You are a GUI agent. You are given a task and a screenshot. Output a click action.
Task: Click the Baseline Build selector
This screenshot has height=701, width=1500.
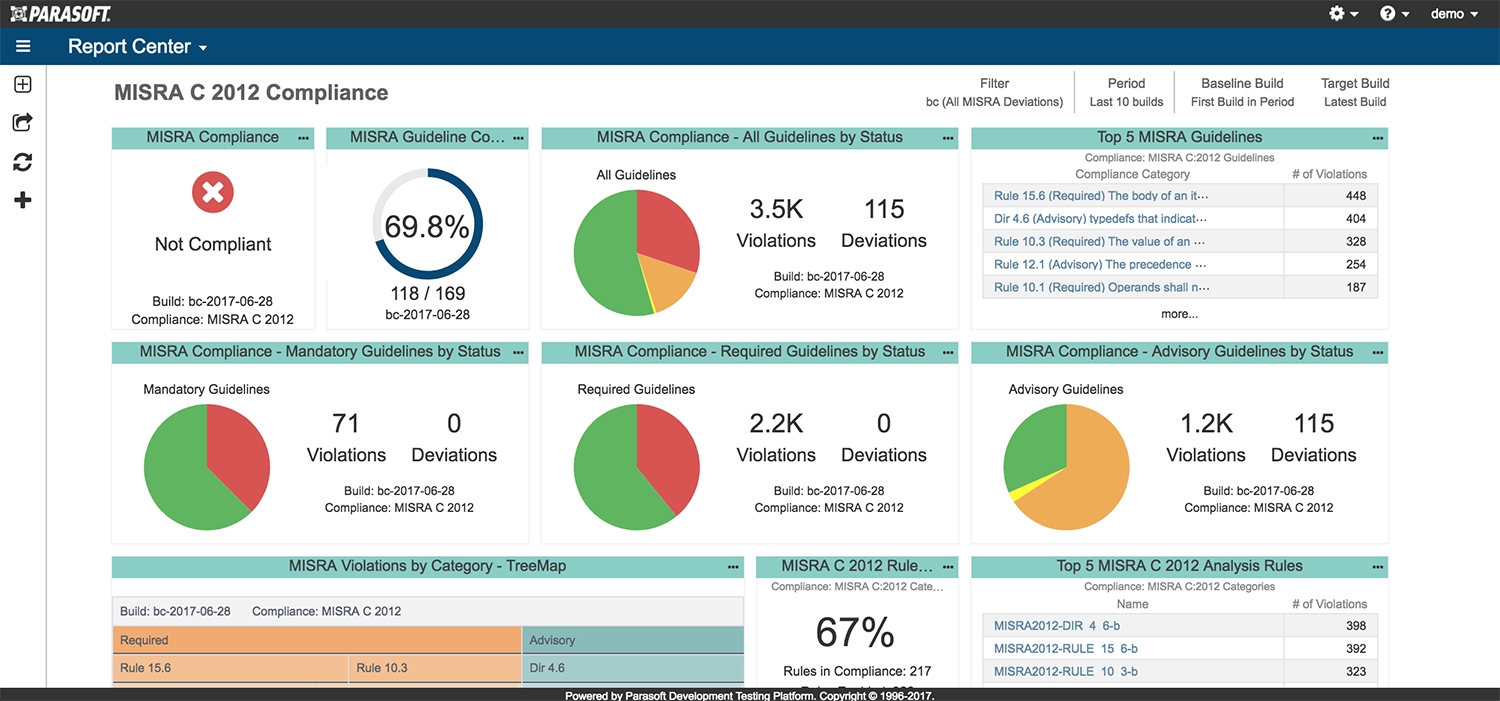1242,92
